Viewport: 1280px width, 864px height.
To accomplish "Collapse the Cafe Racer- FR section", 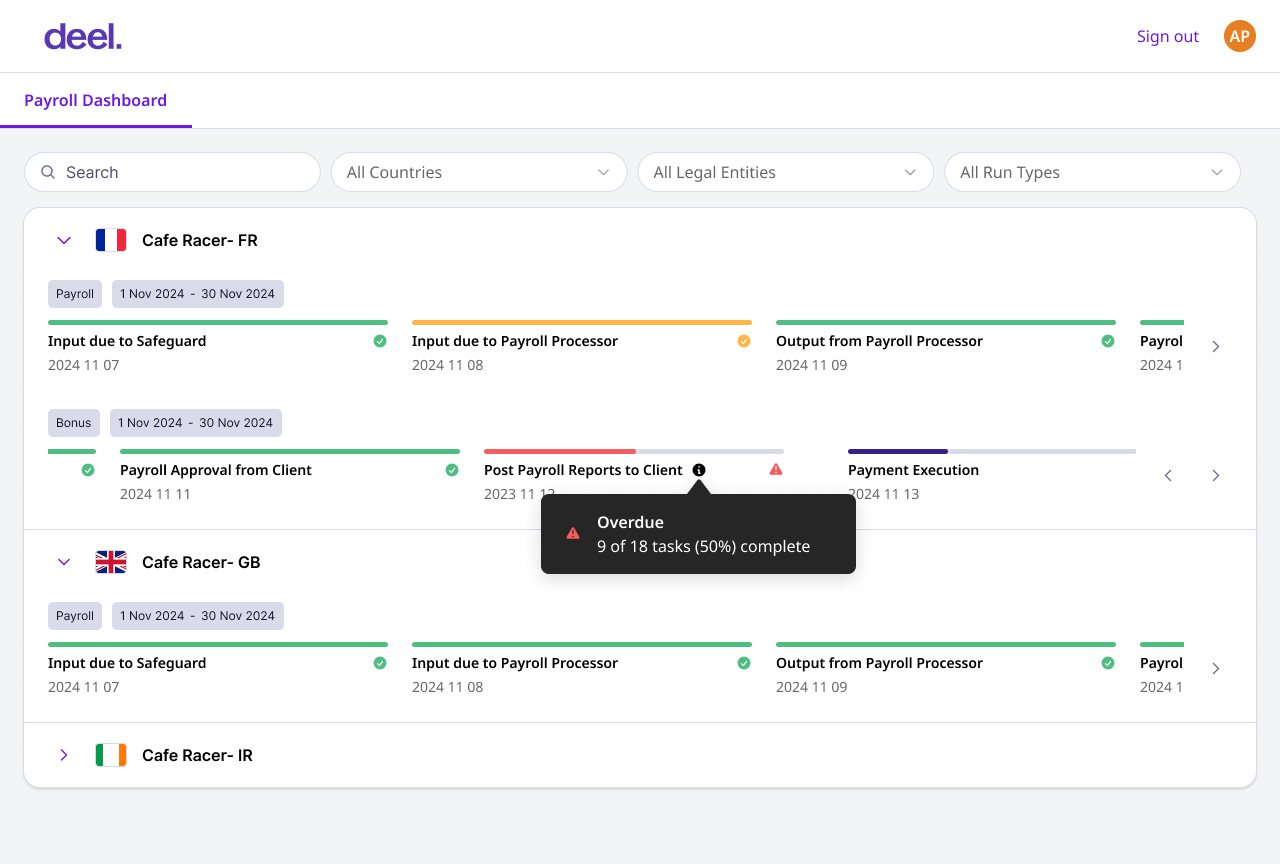I will [x=64, y=240].
